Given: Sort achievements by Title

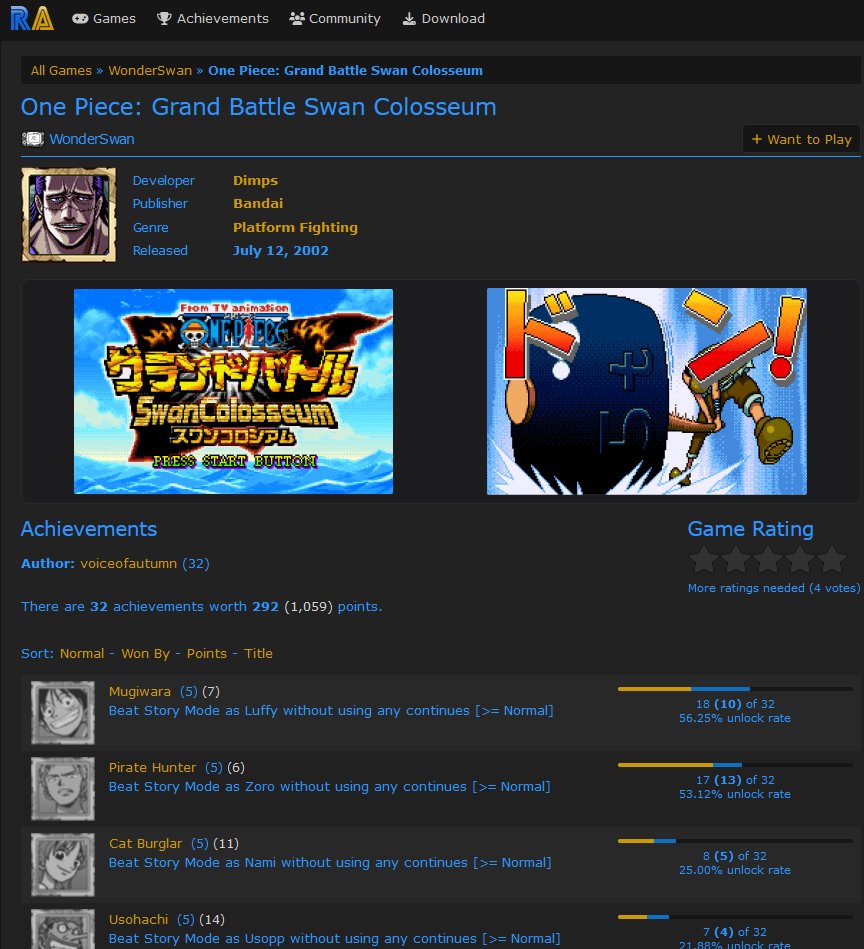Looking at the screenshot, I should pos(258,654).
